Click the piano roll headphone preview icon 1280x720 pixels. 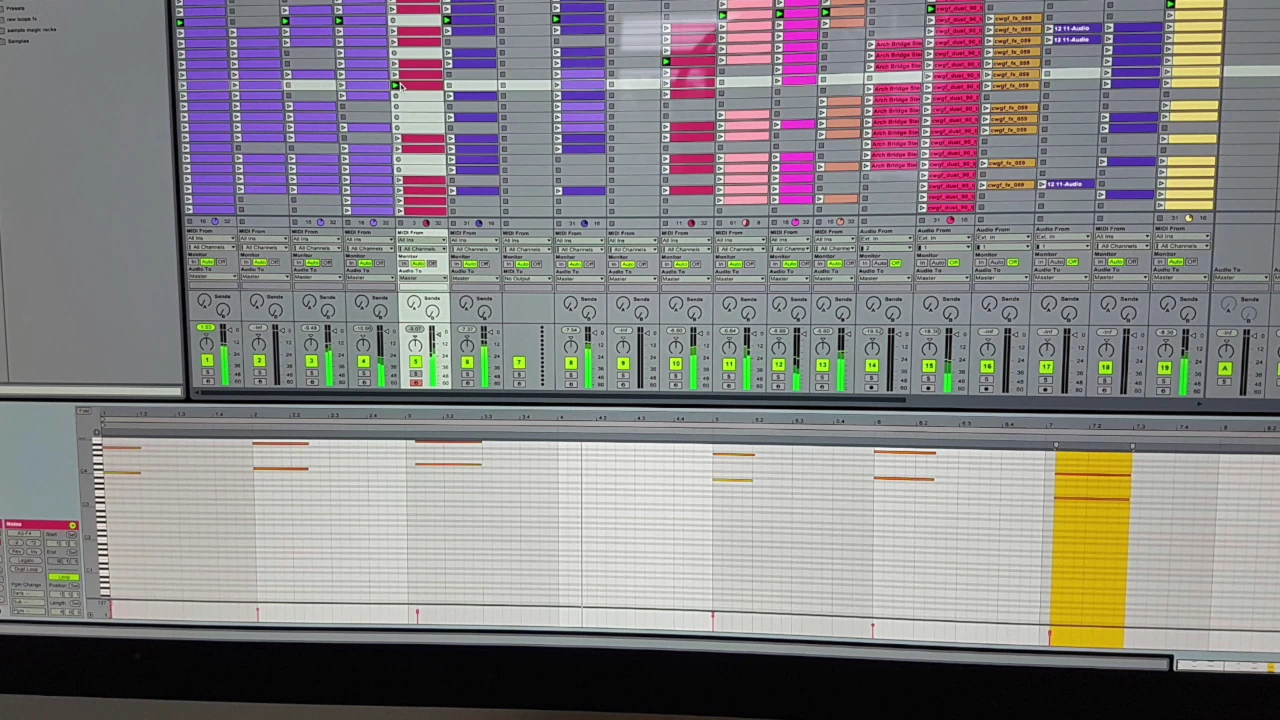(x=96, y=432)
